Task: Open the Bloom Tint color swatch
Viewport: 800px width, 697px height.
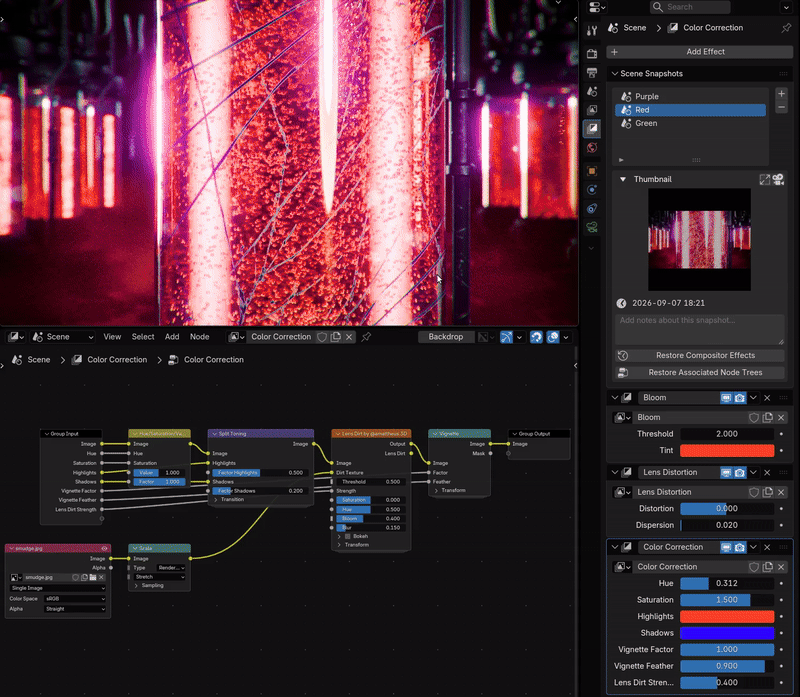Action: click(727, 451)
